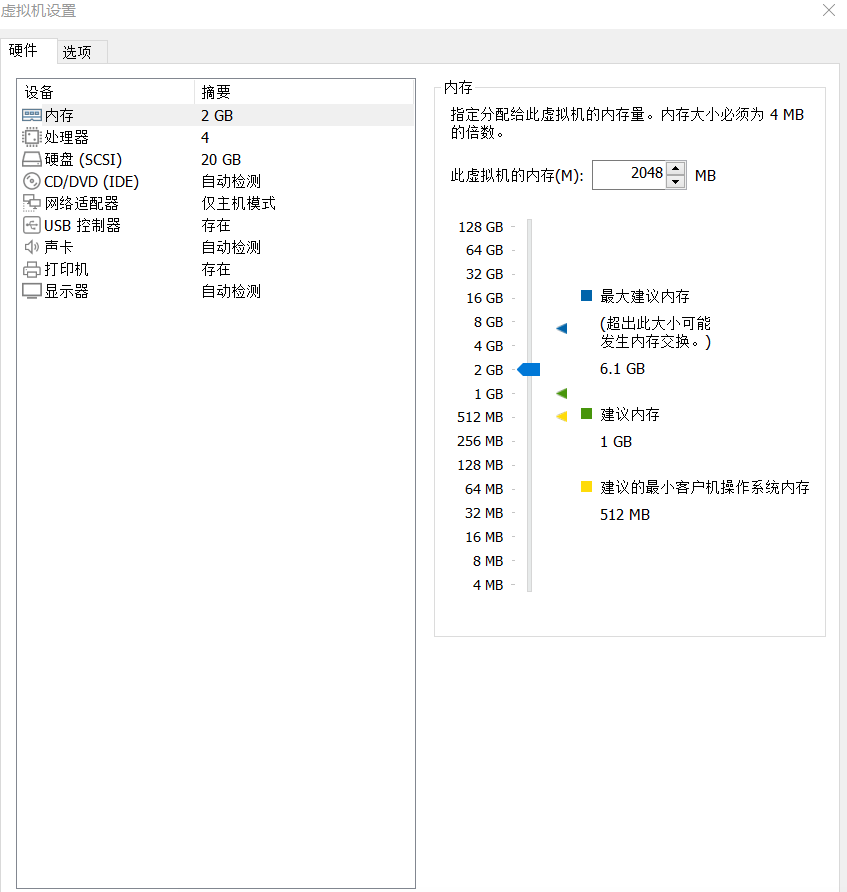Click the 仅主机模式 network summary
This screenshot has width=847, height=892.
coord(238,203)
